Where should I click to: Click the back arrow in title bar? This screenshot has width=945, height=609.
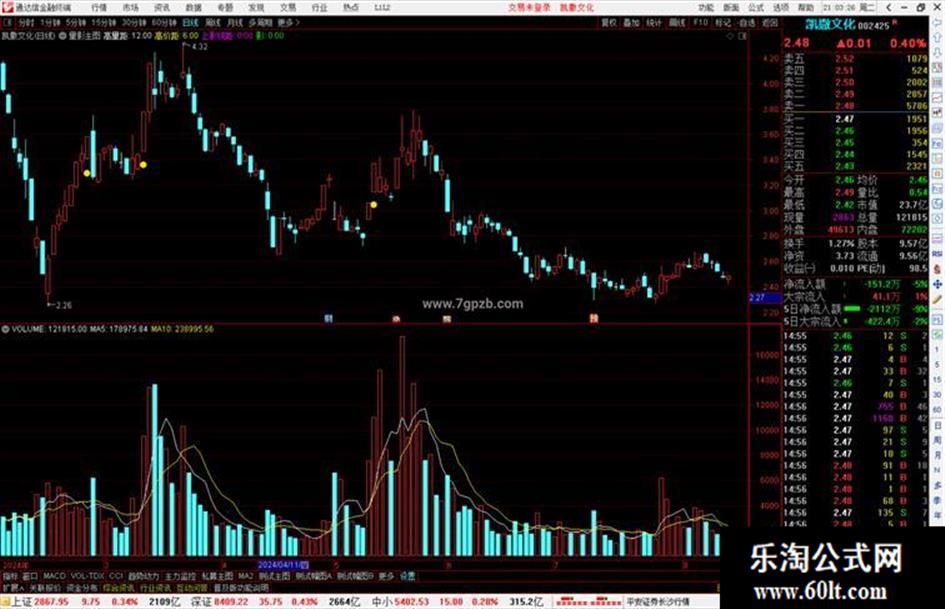[x=888, y=8]
